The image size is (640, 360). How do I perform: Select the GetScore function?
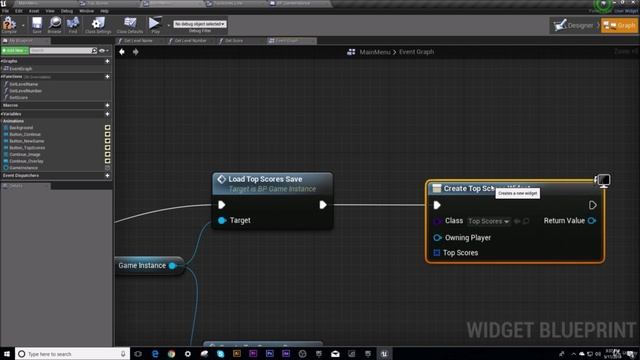(18, 98)
